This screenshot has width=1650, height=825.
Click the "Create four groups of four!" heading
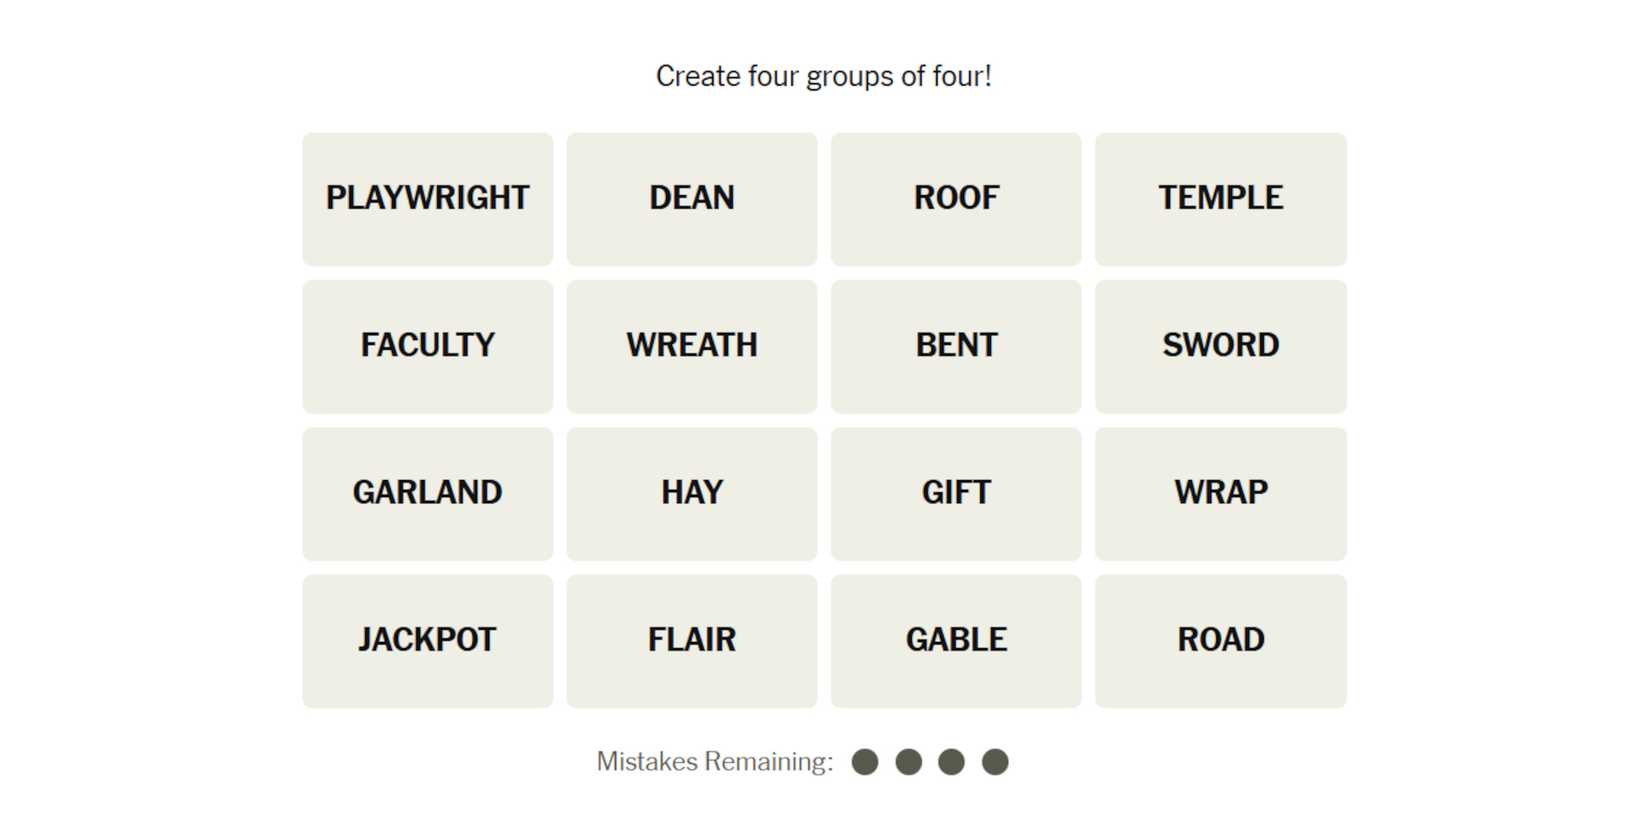[x=824, y=76]
